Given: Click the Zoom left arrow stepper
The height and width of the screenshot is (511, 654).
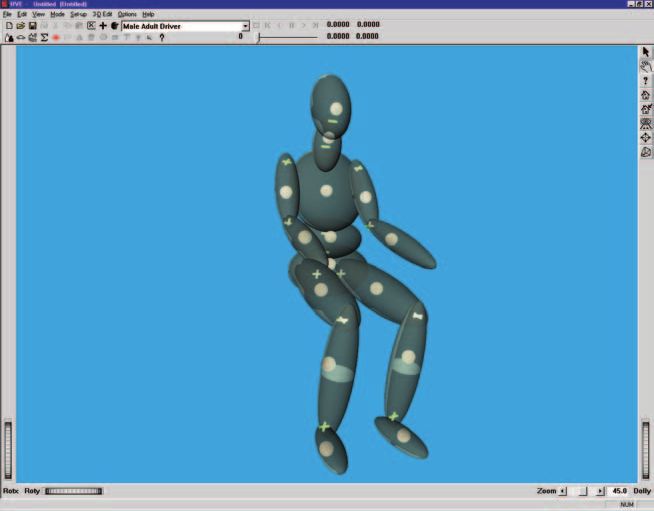Looking at the screenshot, I should coord(563,491).
